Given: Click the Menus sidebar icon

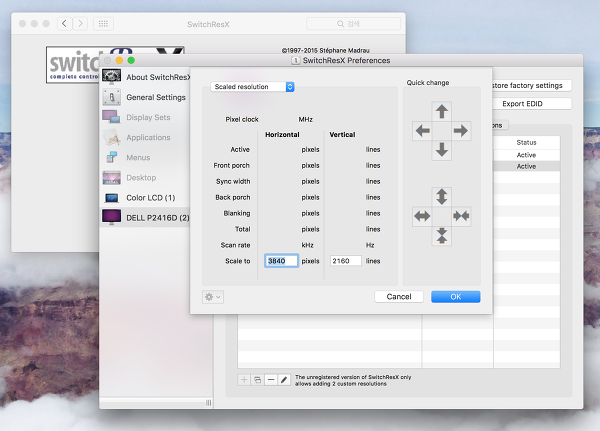Looking at the screenshot, I should (111, 157).
